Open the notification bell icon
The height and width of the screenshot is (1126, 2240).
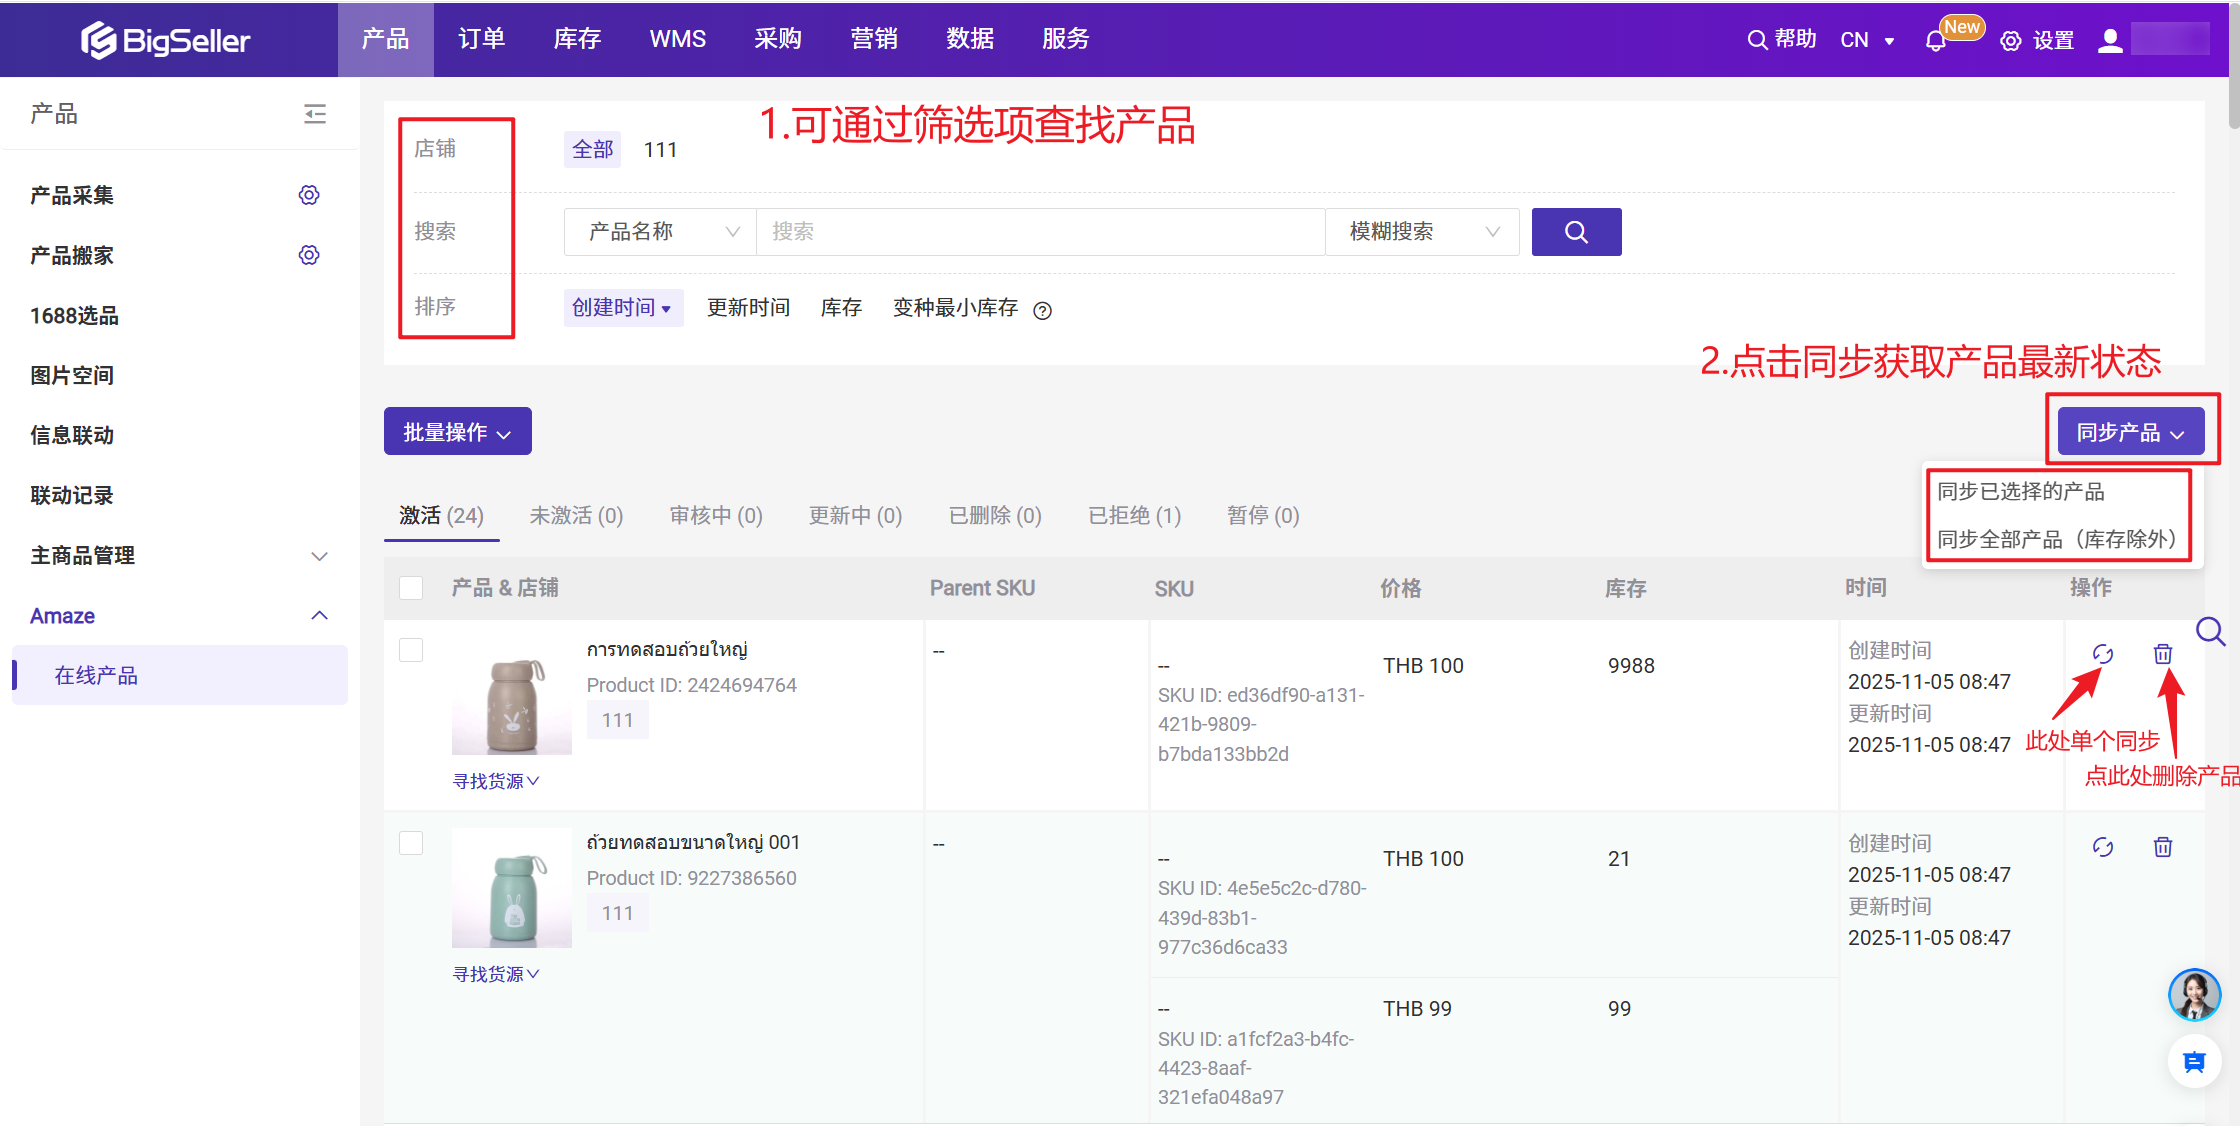tap(1935, 41)
